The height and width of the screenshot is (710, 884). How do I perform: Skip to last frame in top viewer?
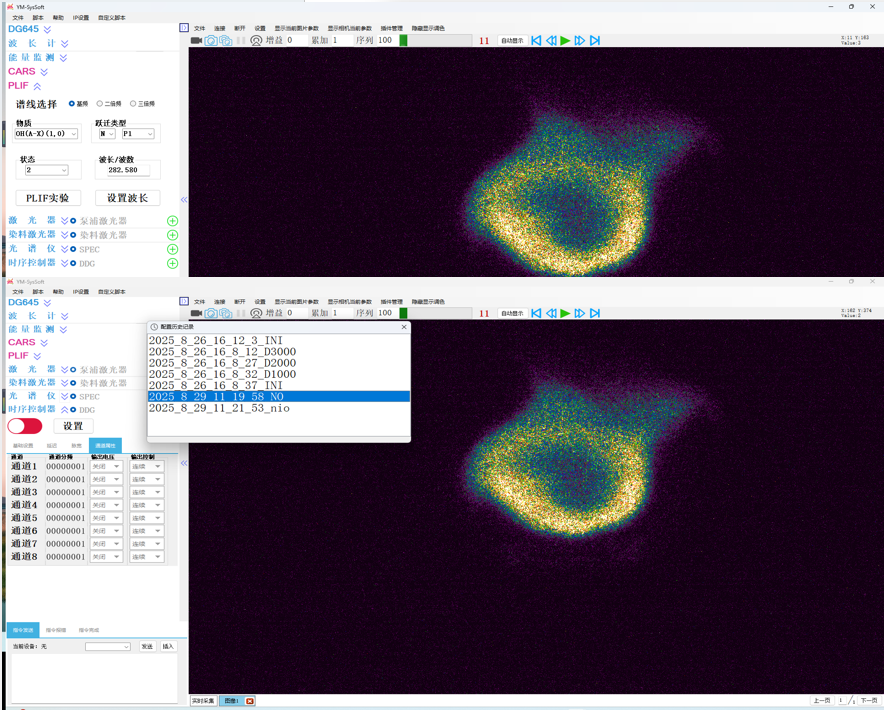tap(595, 41)
